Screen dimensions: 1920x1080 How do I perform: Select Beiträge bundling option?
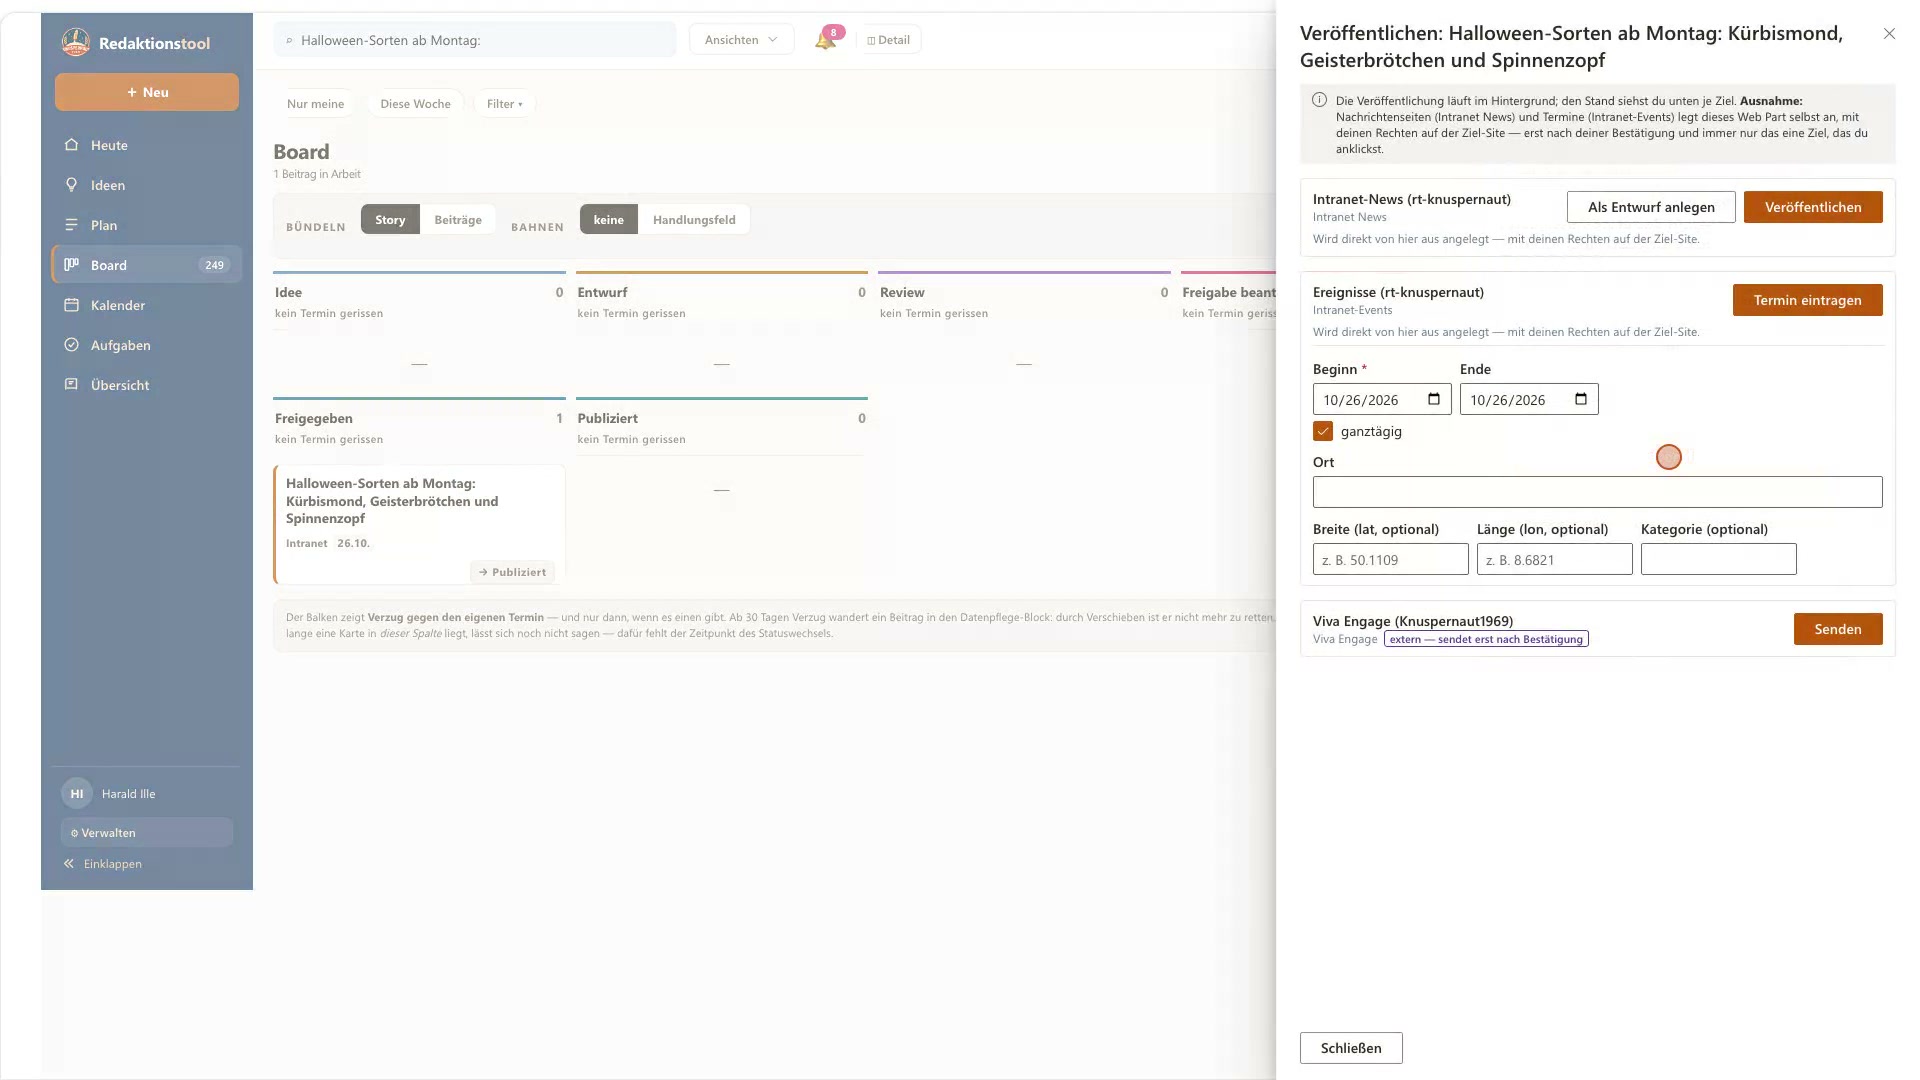pyautogui.click(x=458, y=220)
